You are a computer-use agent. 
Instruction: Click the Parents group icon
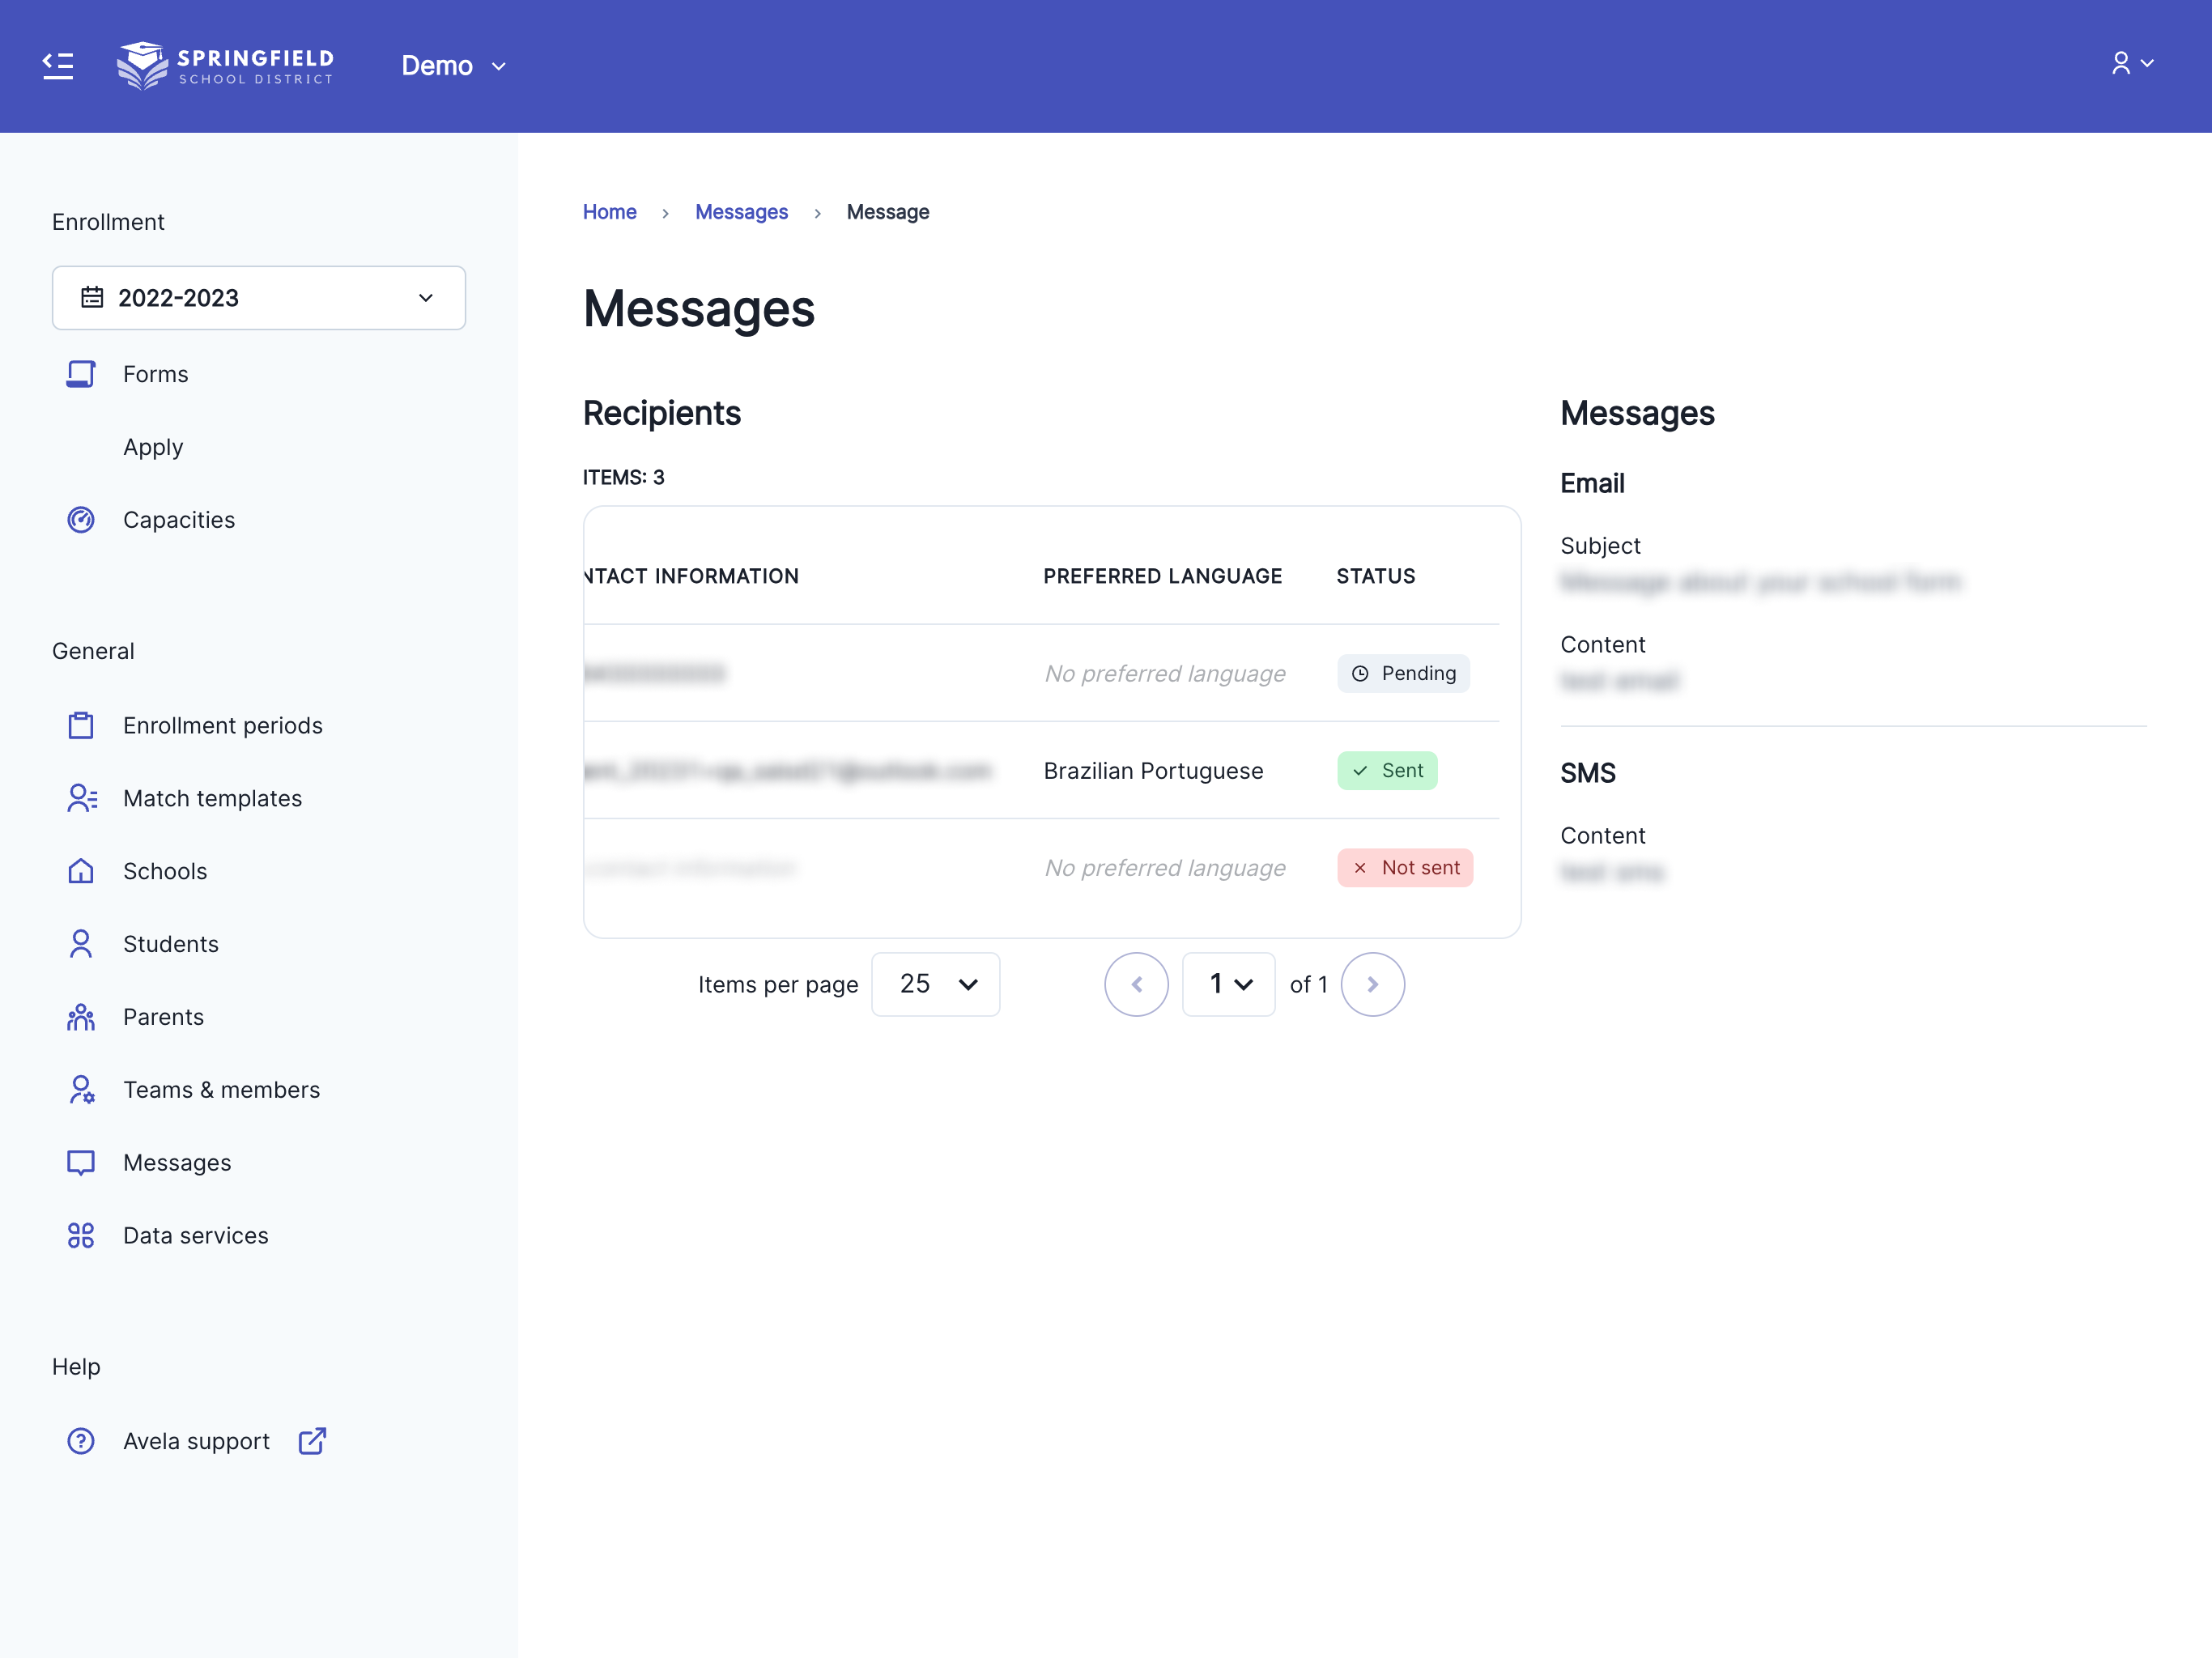80,1017
